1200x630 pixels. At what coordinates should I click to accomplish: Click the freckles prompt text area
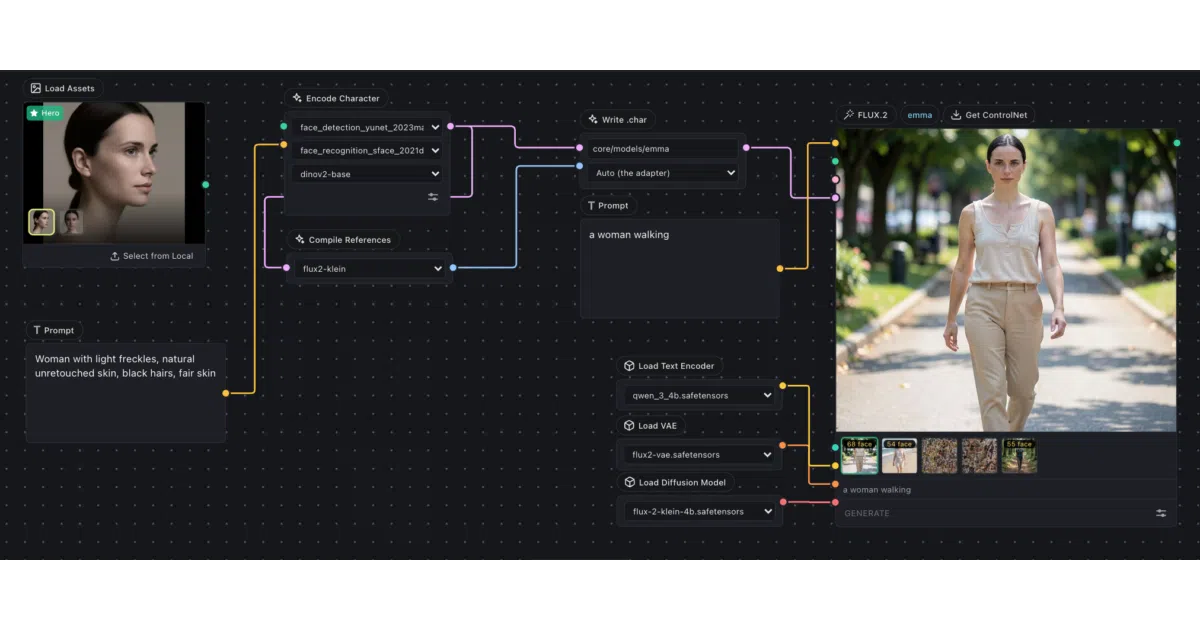point(125,392)
